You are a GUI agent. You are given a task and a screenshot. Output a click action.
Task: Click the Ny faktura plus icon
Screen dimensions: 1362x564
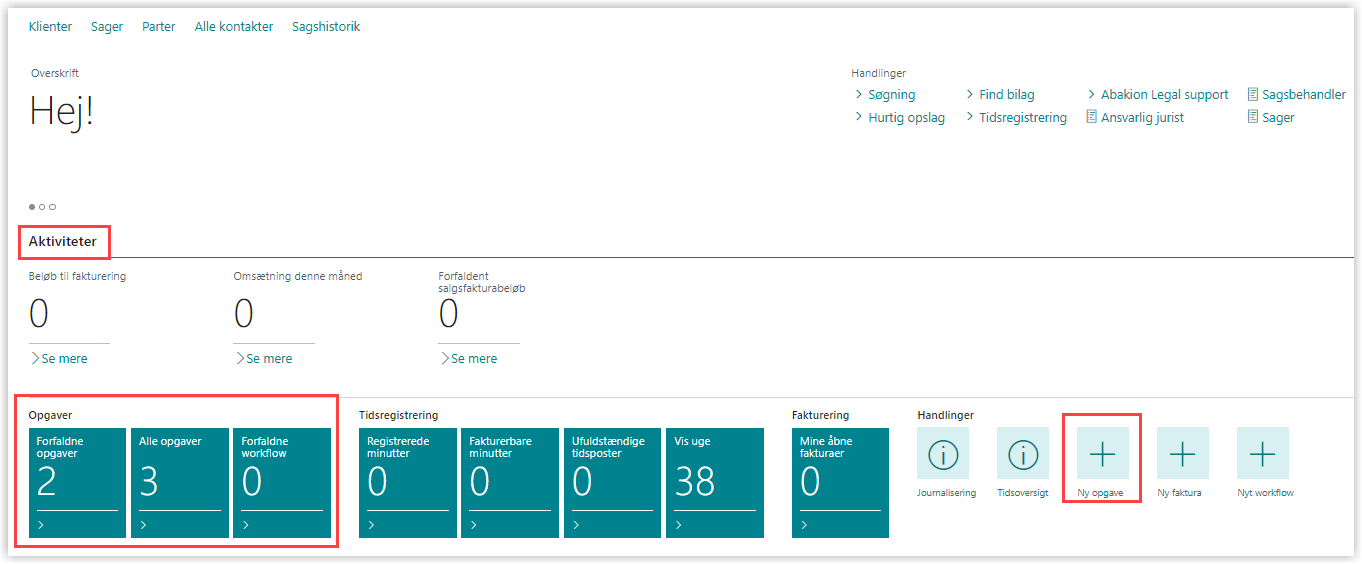pos(1182,454)
